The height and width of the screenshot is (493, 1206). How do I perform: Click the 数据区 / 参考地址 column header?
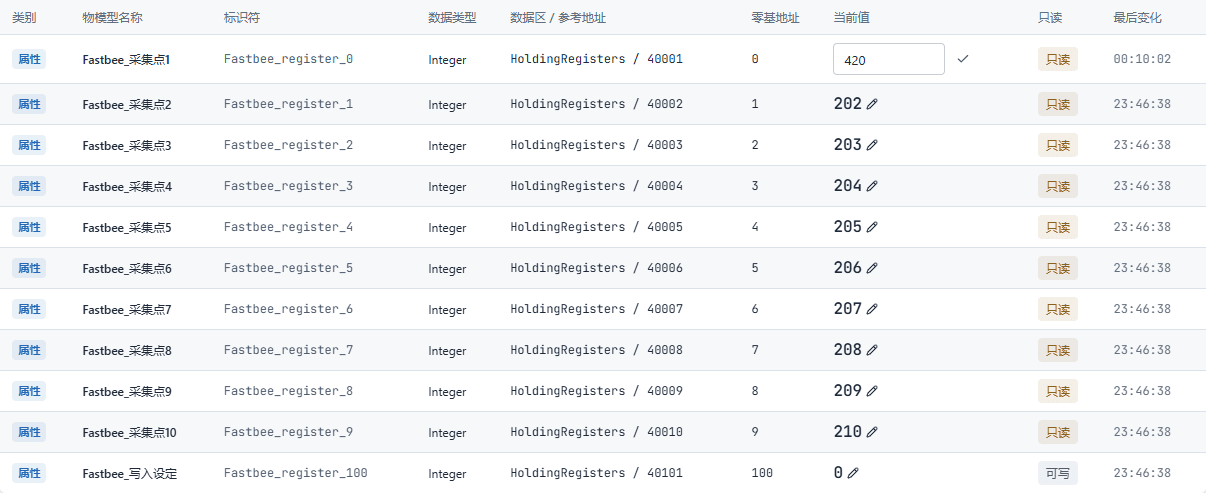click(x=558, y=18)
